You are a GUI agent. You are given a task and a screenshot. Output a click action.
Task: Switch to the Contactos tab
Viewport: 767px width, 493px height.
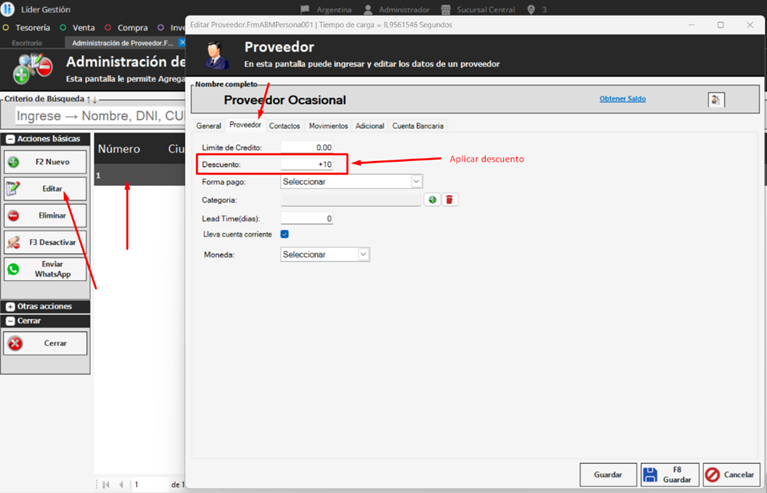tap(284, 126)
